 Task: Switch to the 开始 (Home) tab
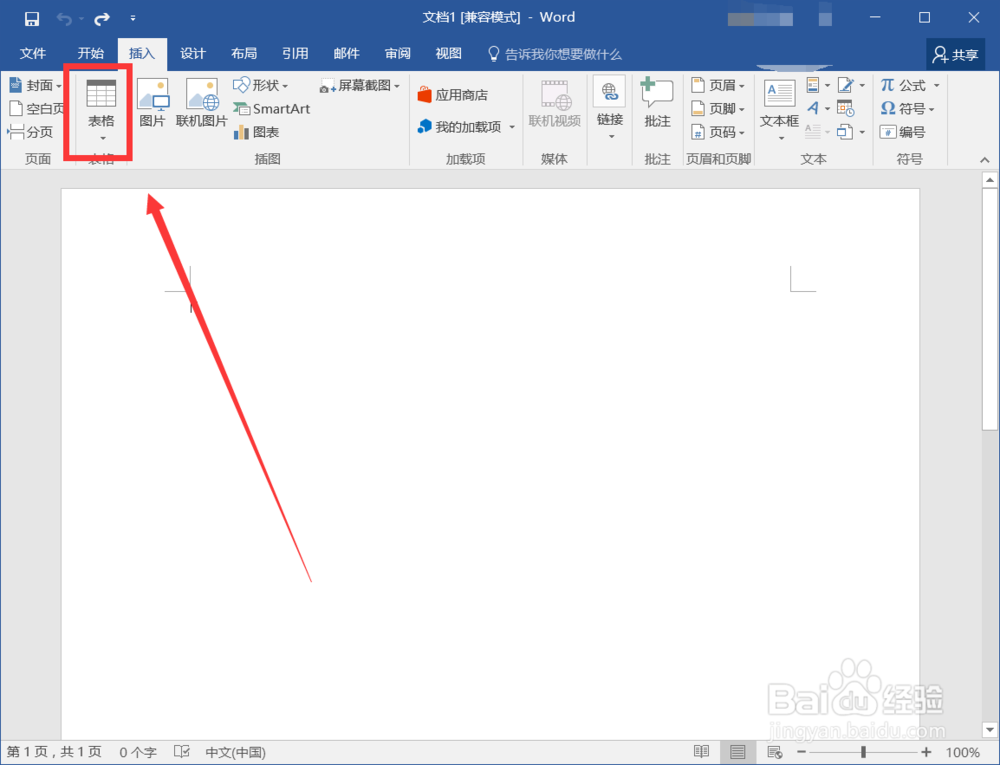coord(90,54)
